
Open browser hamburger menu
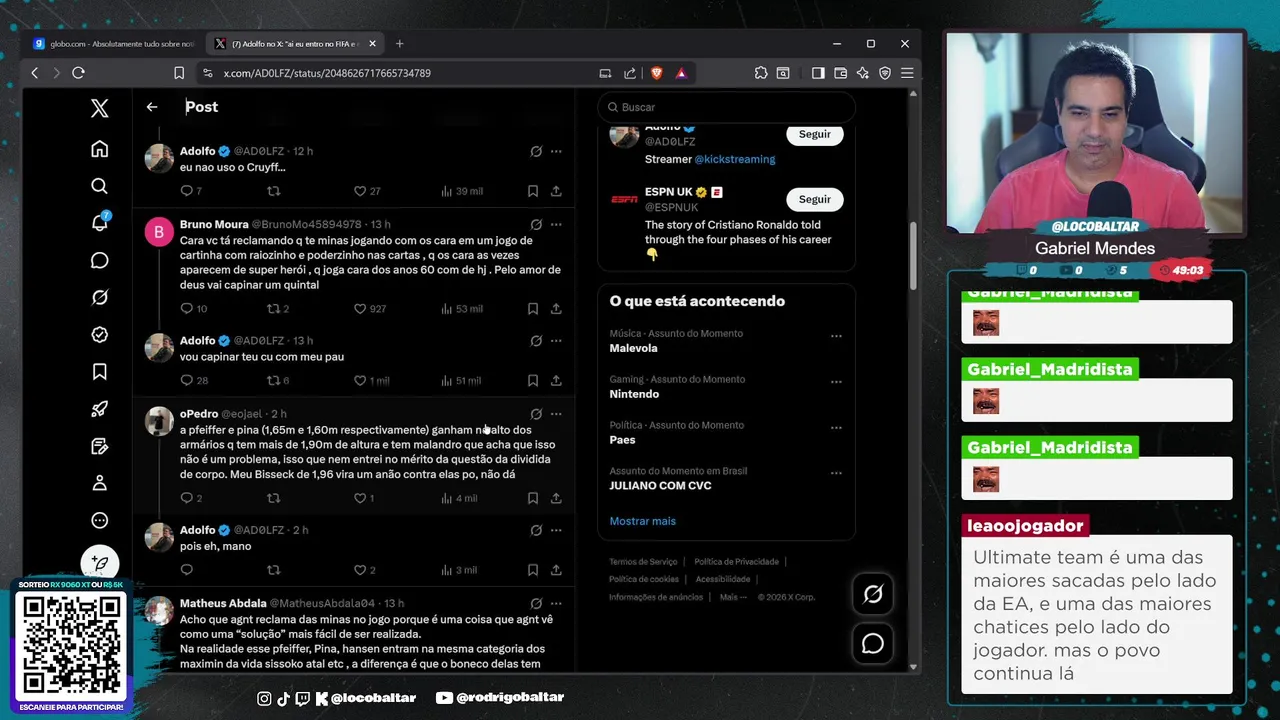pyautogui.click(x=907, y=73)
